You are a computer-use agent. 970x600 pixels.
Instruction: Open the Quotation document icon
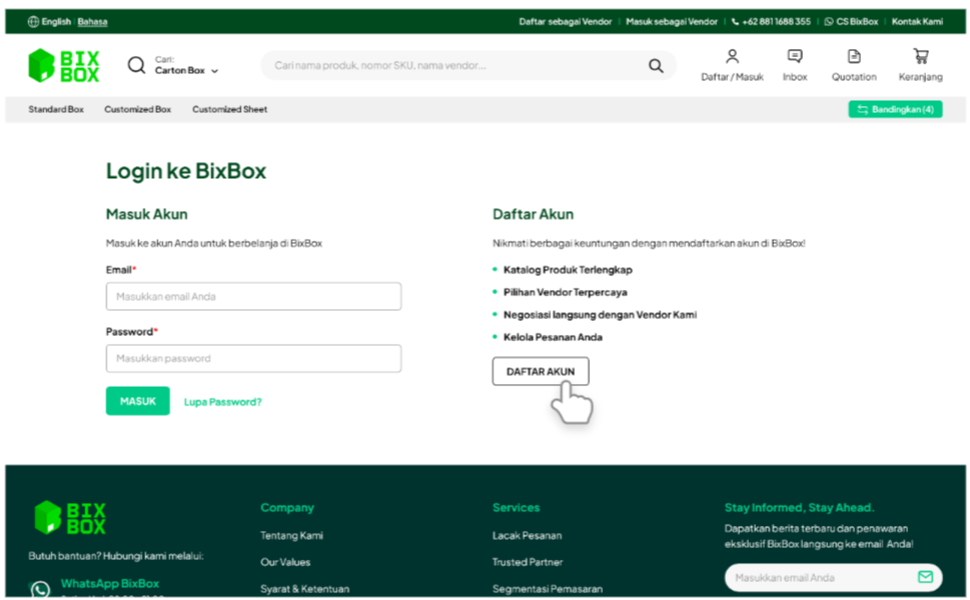(854, 57)
